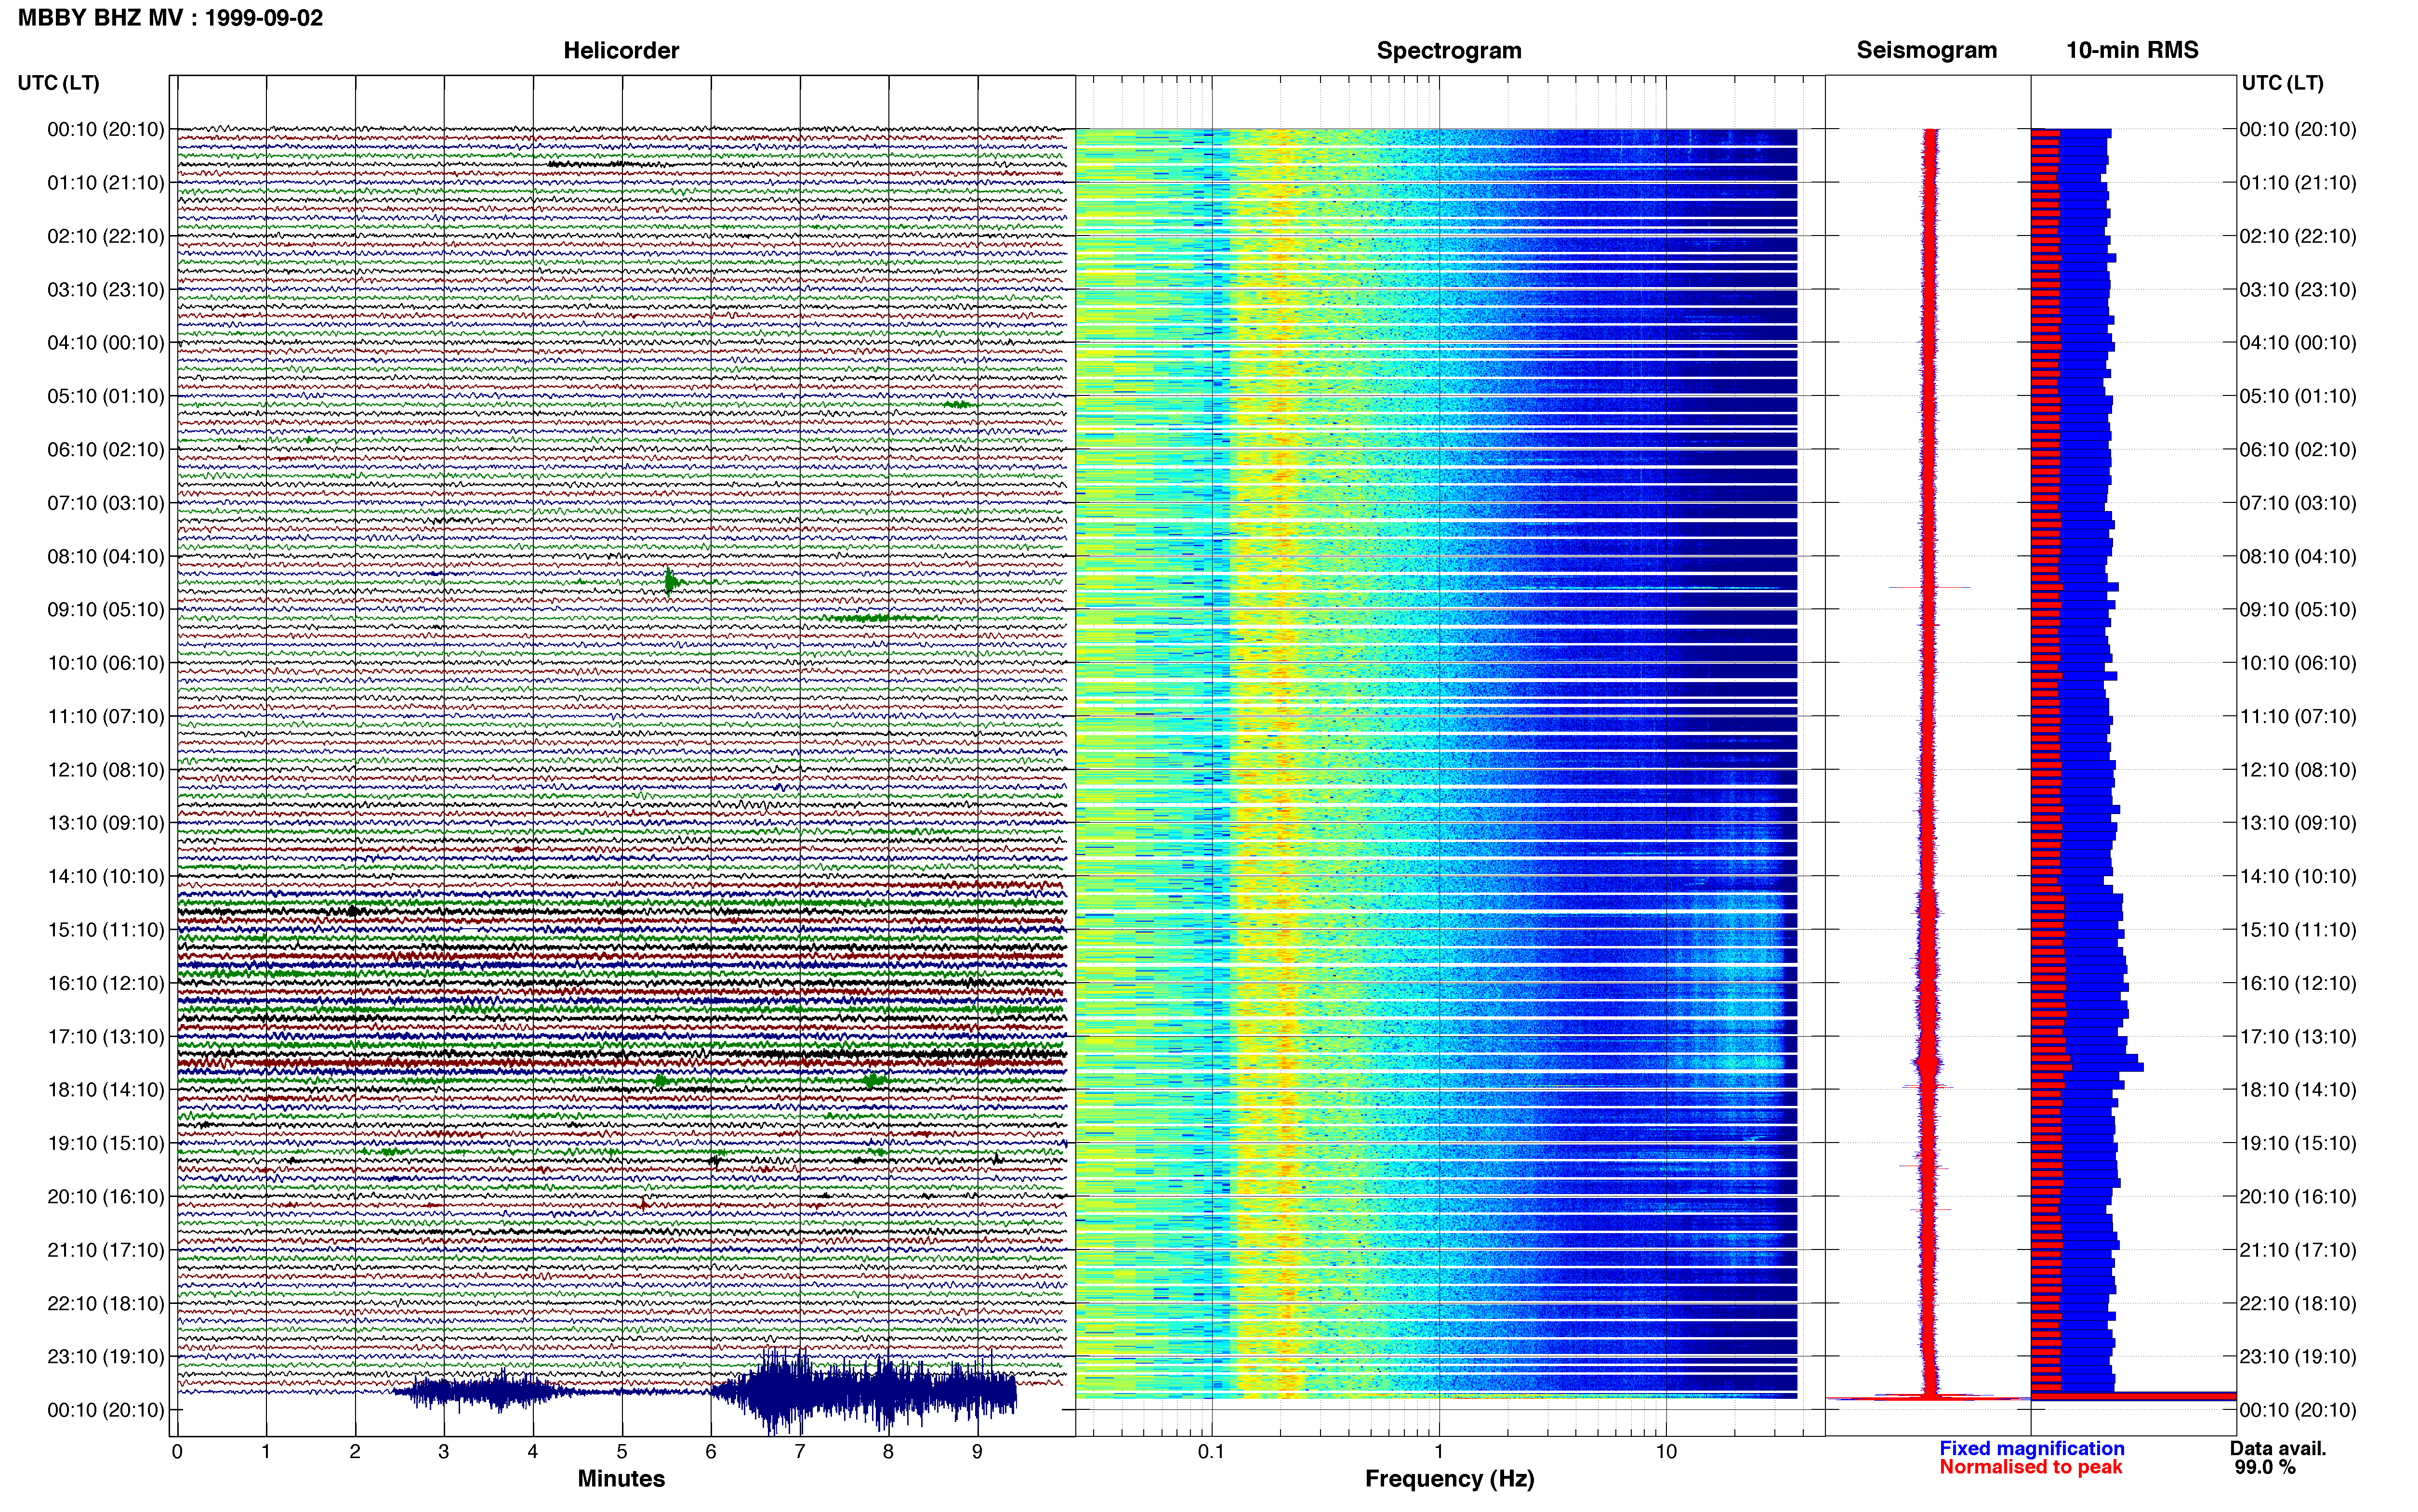
Task: Click left time label '03:10 (23:10)'
Action: 106,290
